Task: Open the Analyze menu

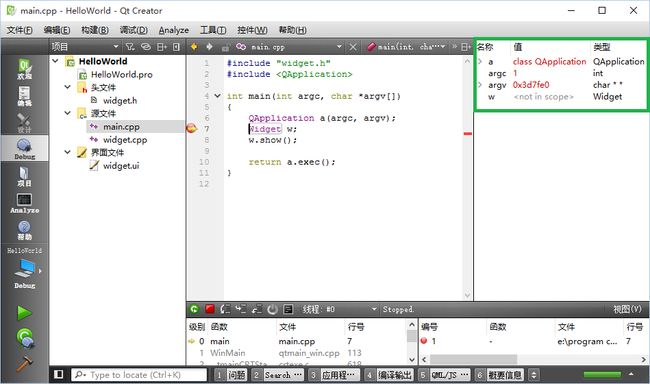Action: point(173,30)
